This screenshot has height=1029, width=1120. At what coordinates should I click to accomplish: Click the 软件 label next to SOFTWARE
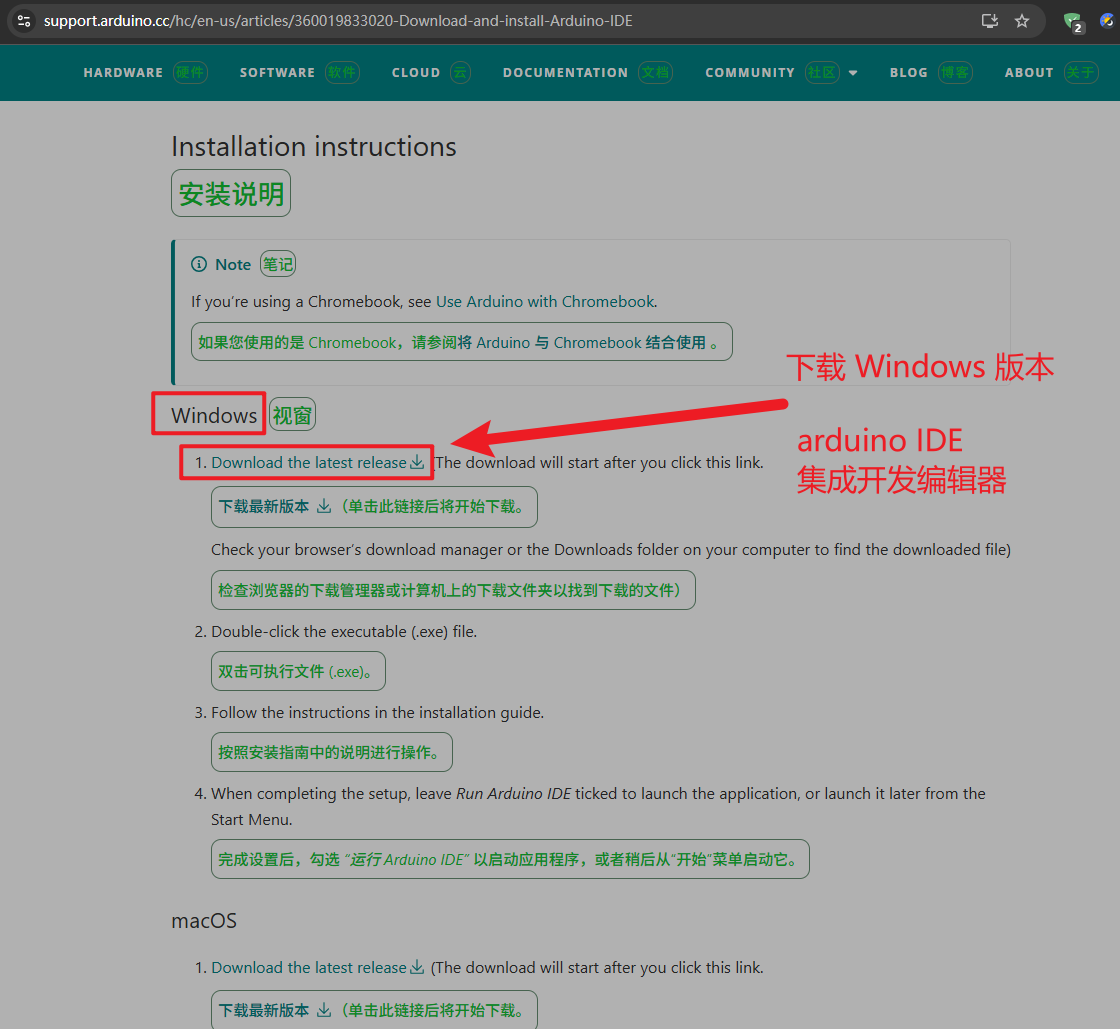pyautogui.click(x=342, y=72)
